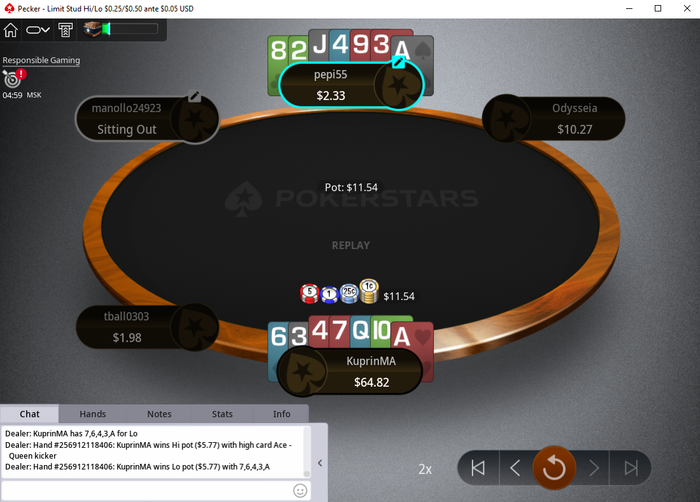The width and height of the screenshot is (700, 502).
Task: Click the challenges target icon with alert
Action: (13, 78)
